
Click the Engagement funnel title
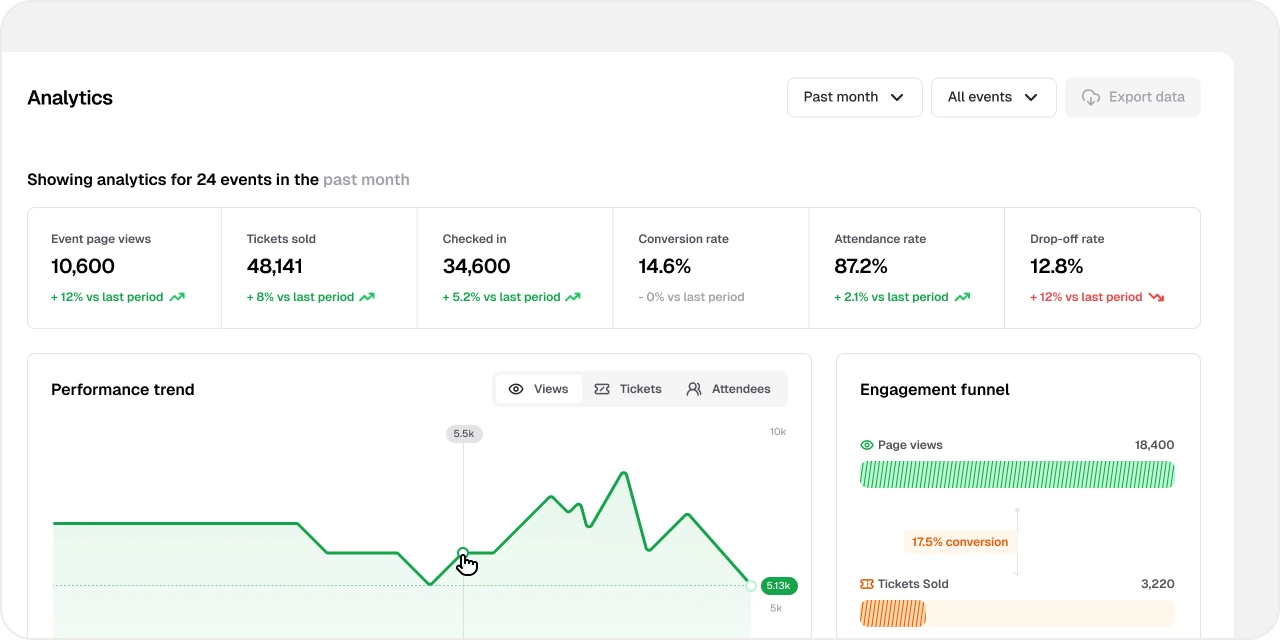[935, 390]
